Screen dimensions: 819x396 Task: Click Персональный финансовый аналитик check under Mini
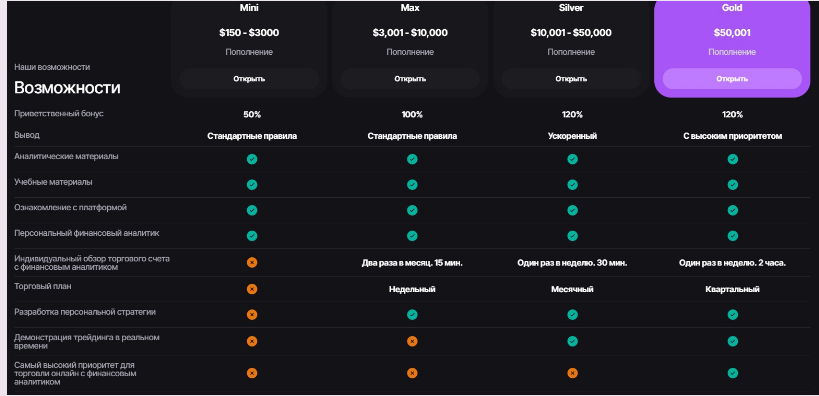[252, 236]
